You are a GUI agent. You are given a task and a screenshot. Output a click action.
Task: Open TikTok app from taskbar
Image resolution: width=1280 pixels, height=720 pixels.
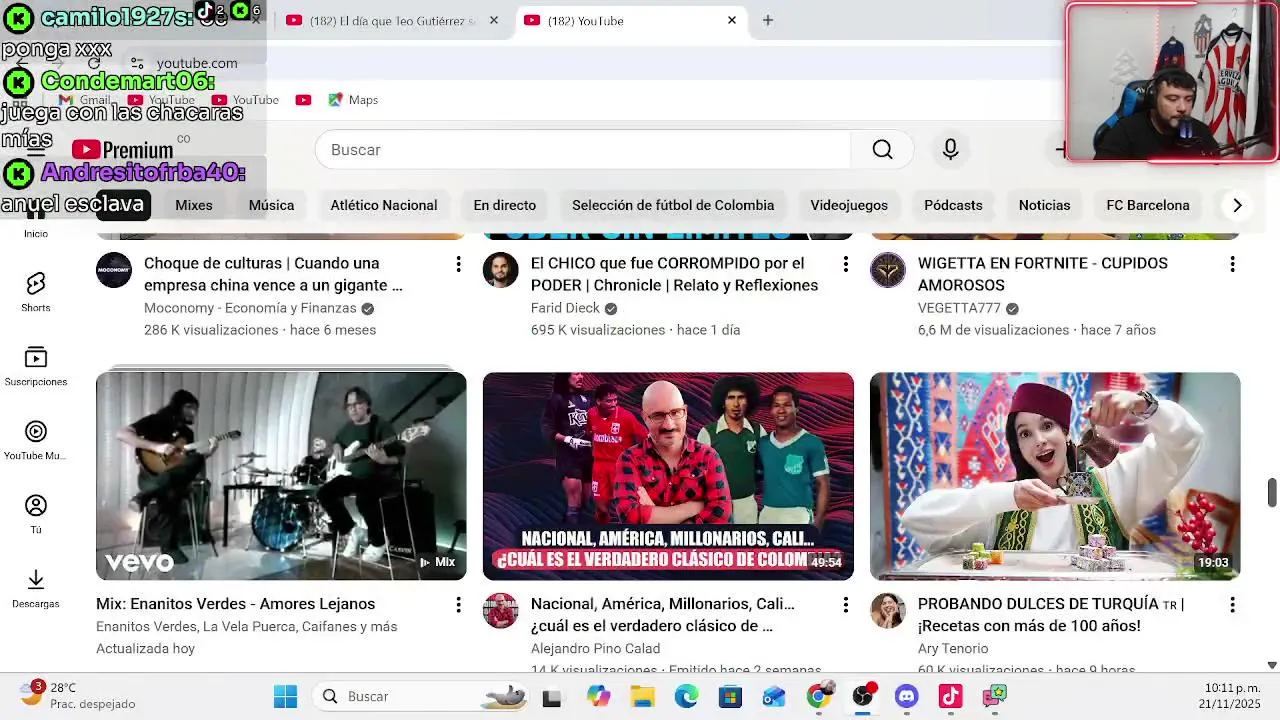(x=950, y=696)
